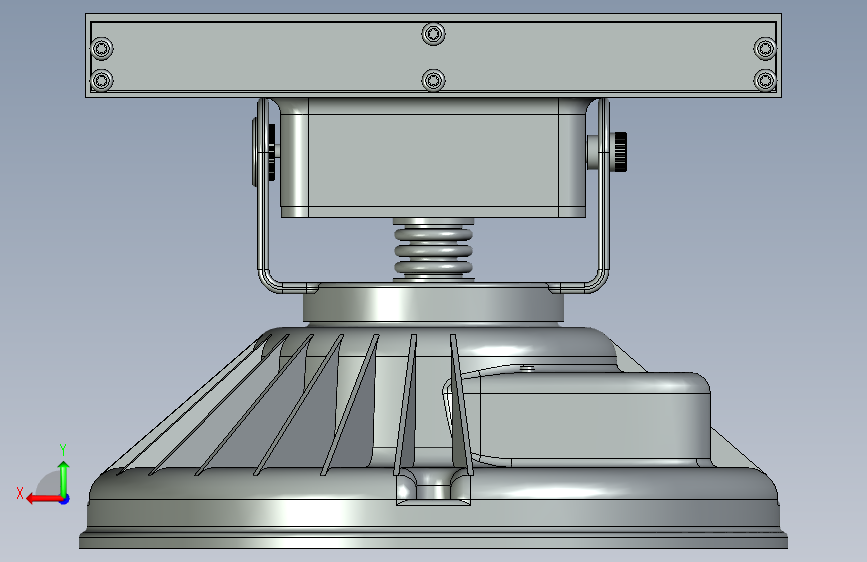This screenshot has width=867, height=562.
Task: Select the black knurled knob on the left bracket
Action: [271, 152]
